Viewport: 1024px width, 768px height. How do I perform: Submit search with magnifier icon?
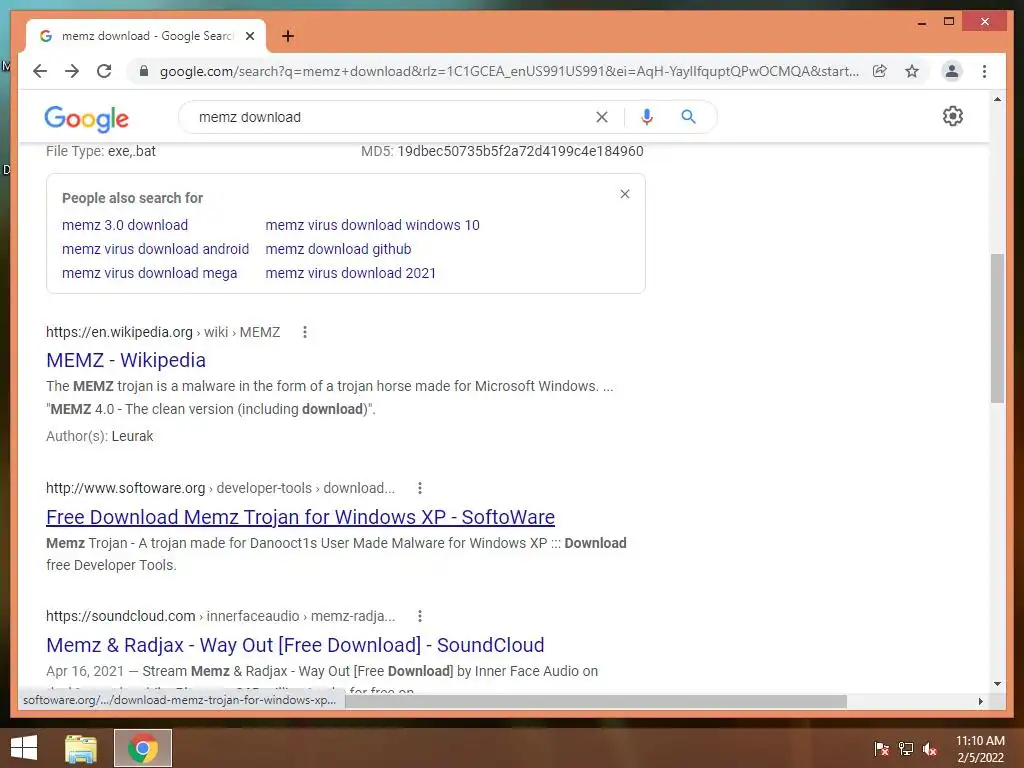688,117
